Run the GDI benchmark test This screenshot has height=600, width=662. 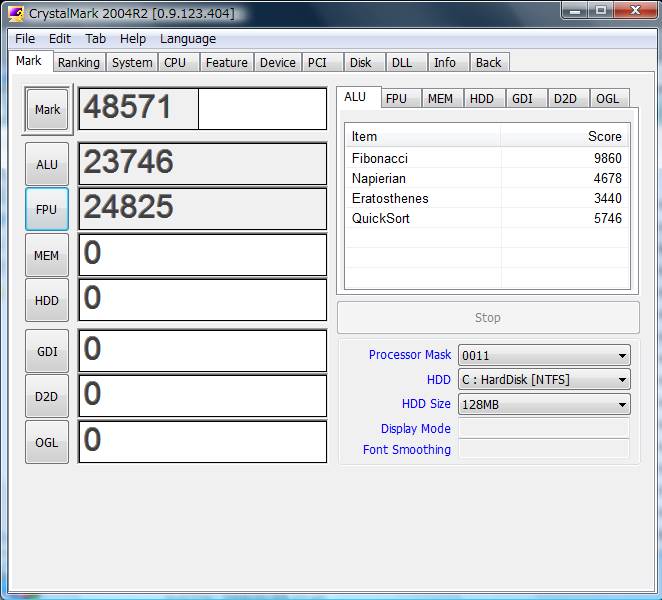point(47,351)
